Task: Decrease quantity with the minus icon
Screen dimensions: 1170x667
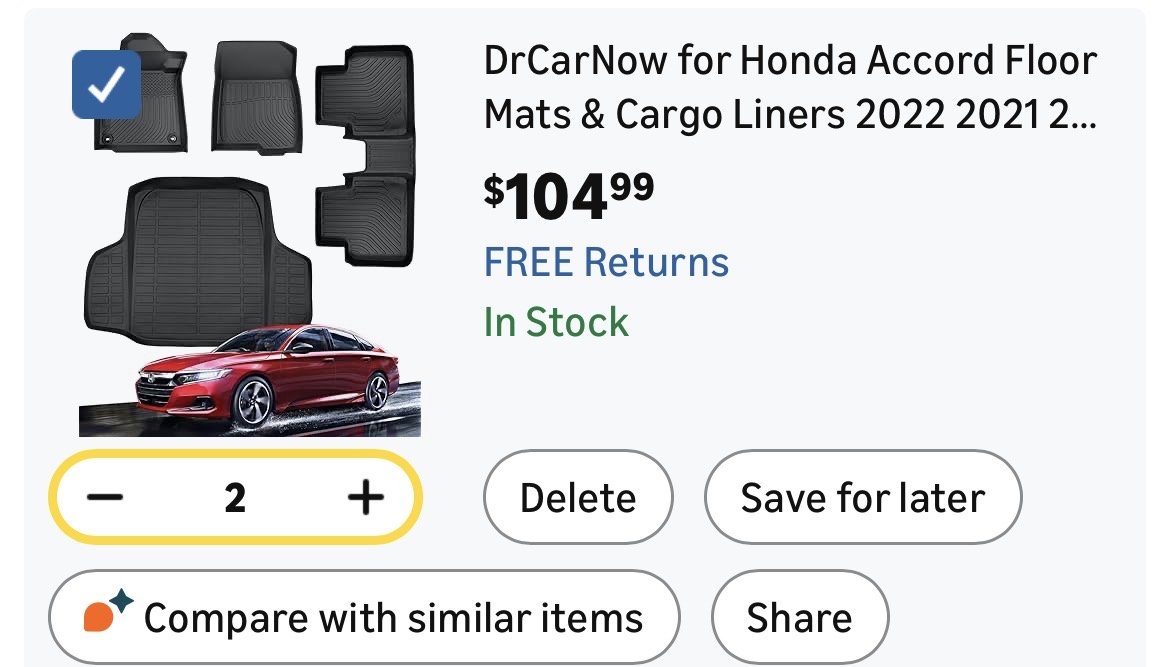Action: [105, 497]
